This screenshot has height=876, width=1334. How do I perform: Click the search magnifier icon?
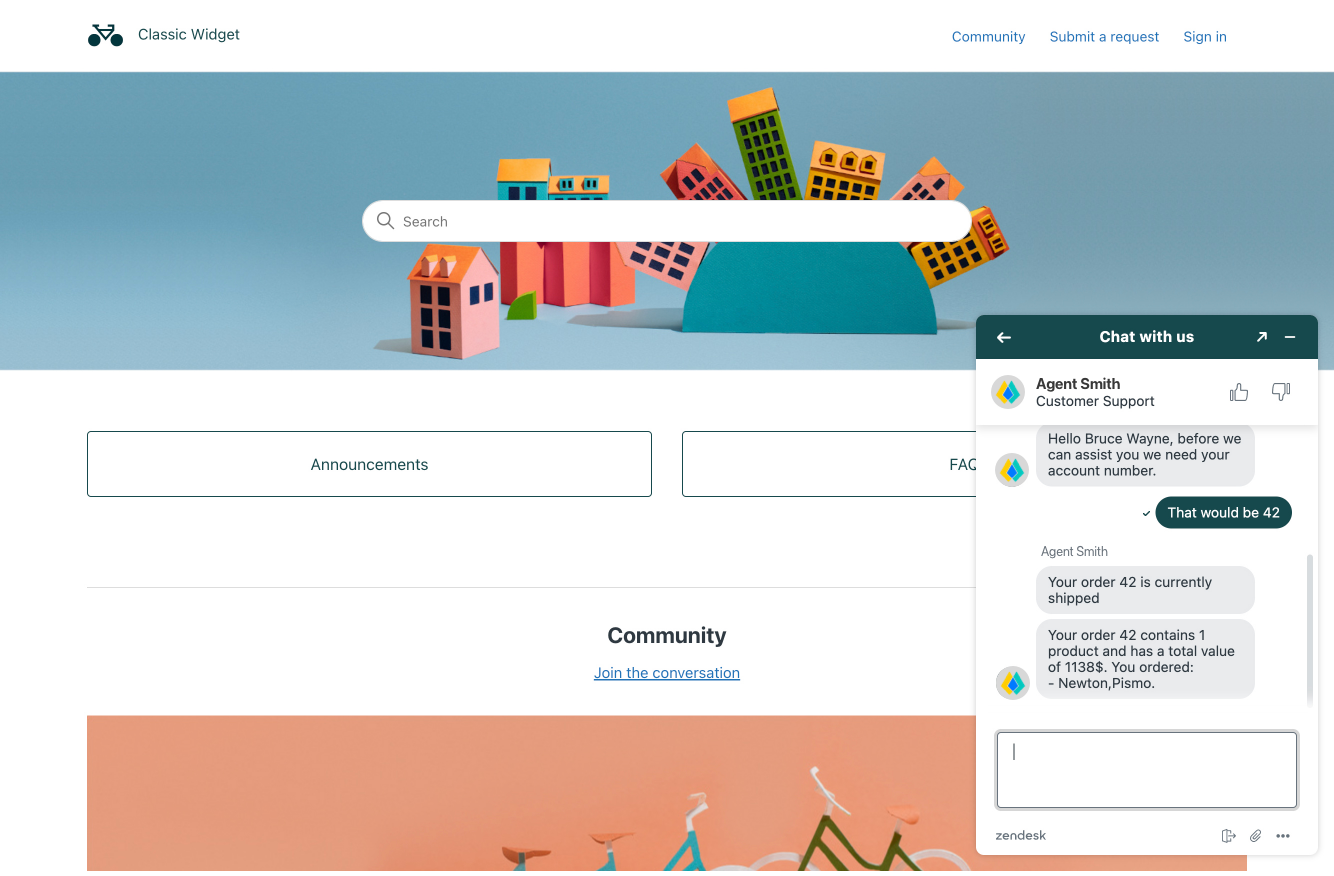385,221
